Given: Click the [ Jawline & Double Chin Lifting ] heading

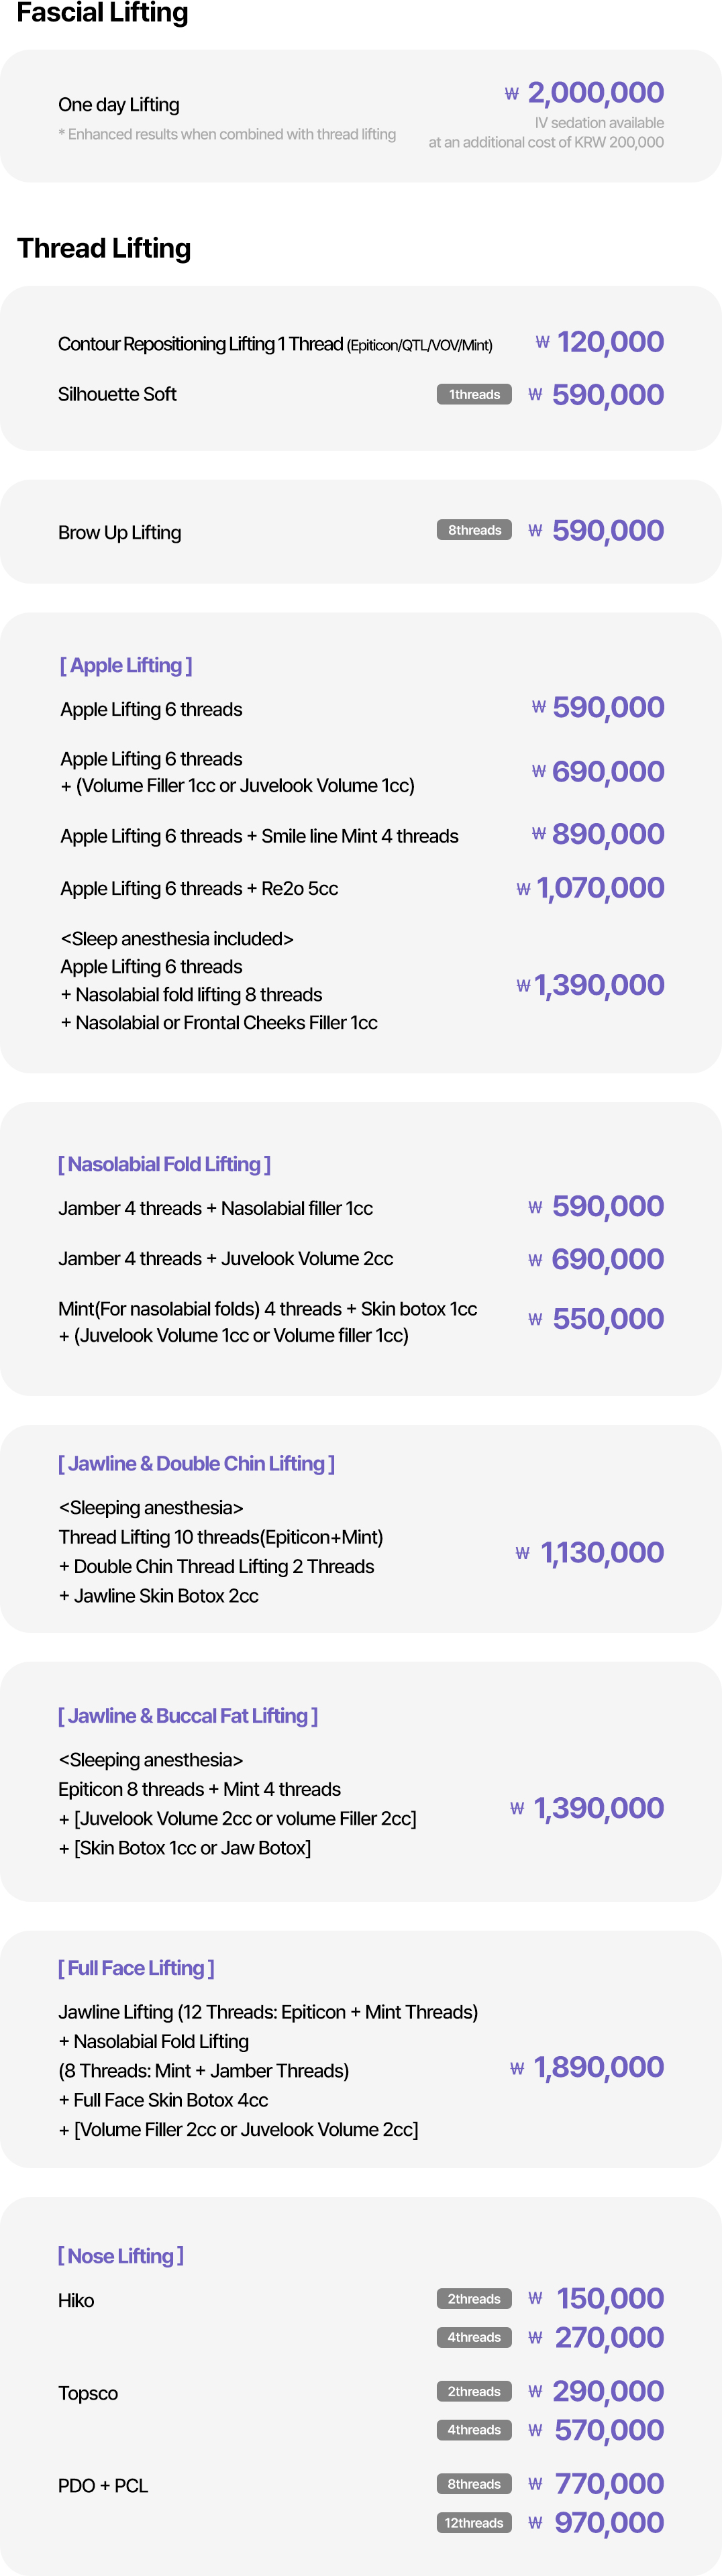Looking at the screenshot, I should [x=196, y=1463].
